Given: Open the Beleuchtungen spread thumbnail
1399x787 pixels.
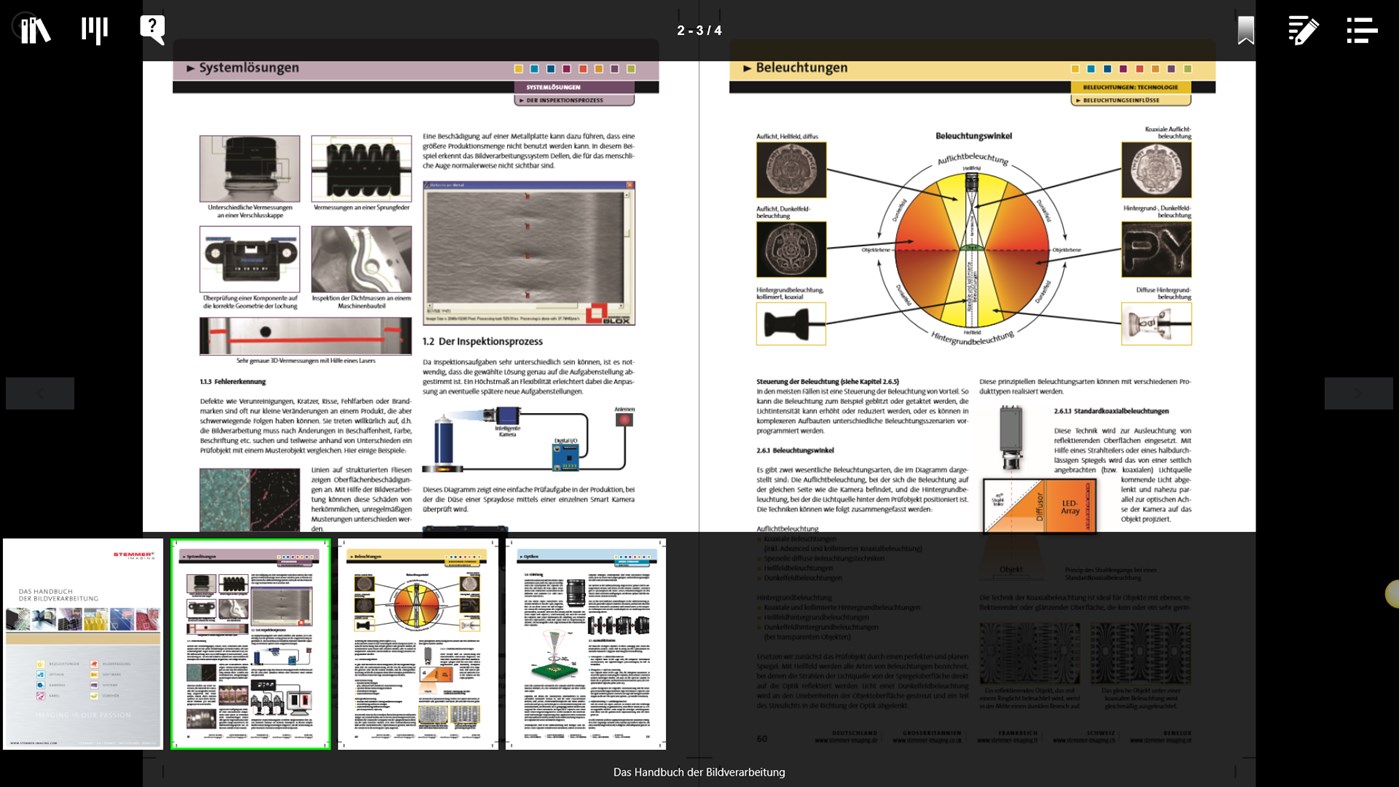Looking at the screenshot, I should tap(417, 643).
